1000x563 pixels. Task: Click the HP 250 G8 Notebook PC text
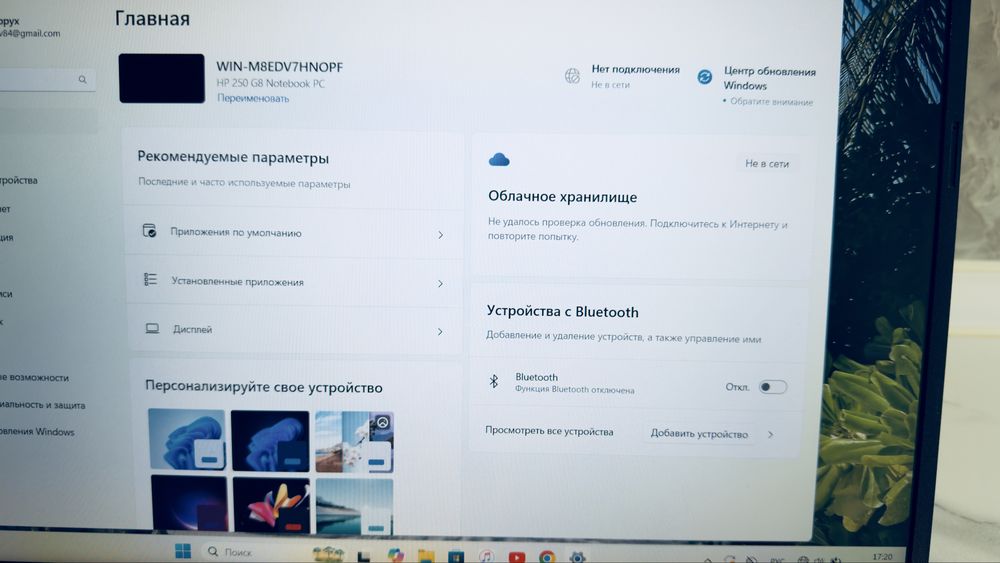click(270, 84)
